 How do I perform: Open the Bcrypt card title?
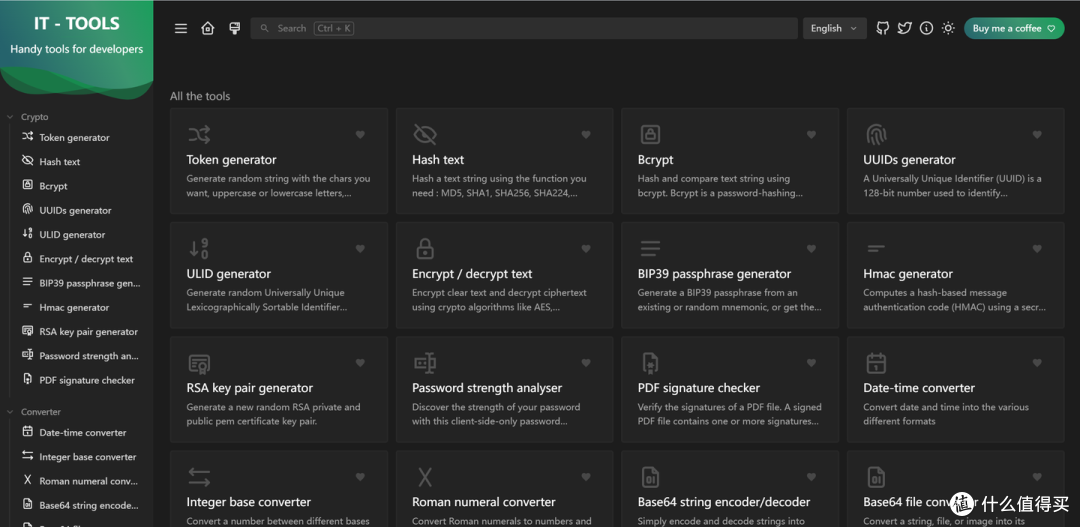tap(656, 160)
